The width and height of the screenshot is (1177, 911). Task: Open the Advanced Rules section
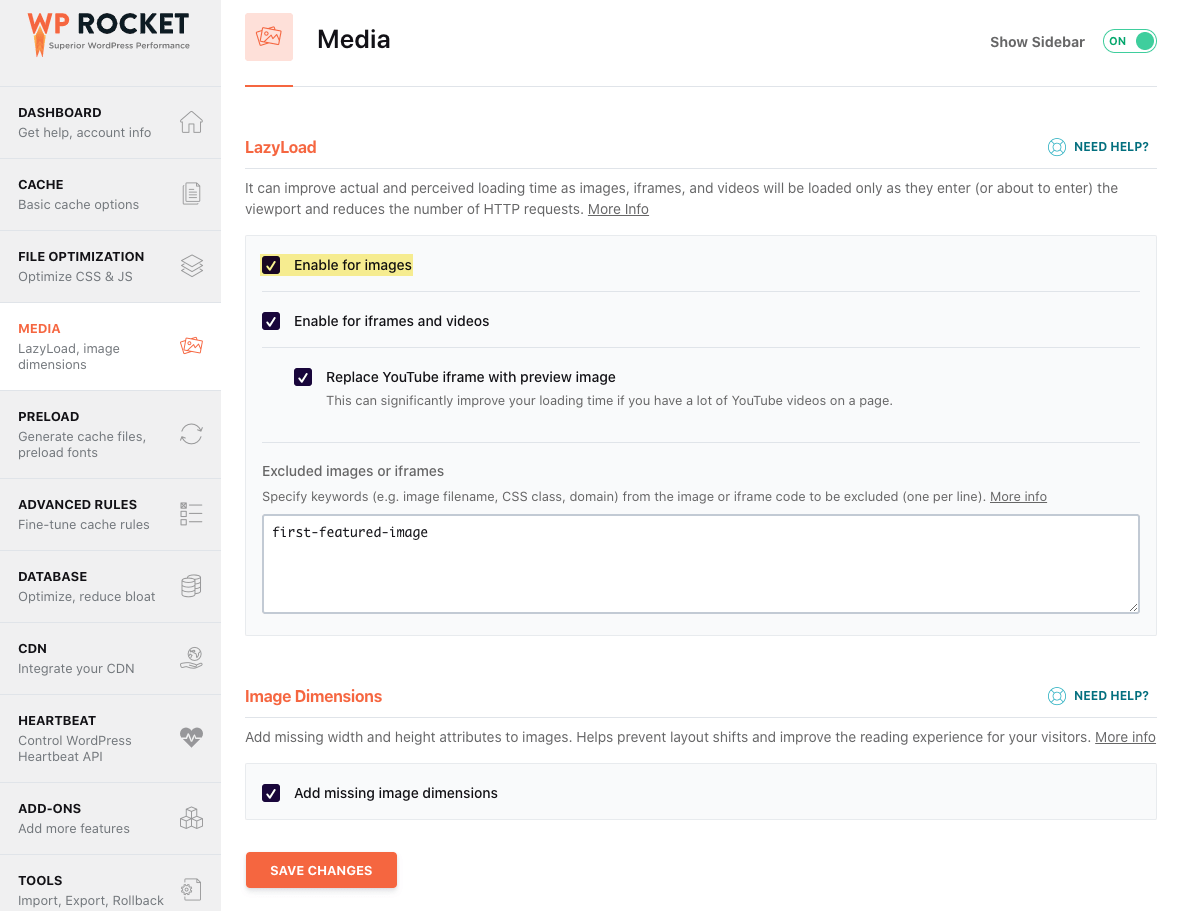pyautogui.click(x=110, y=513)
